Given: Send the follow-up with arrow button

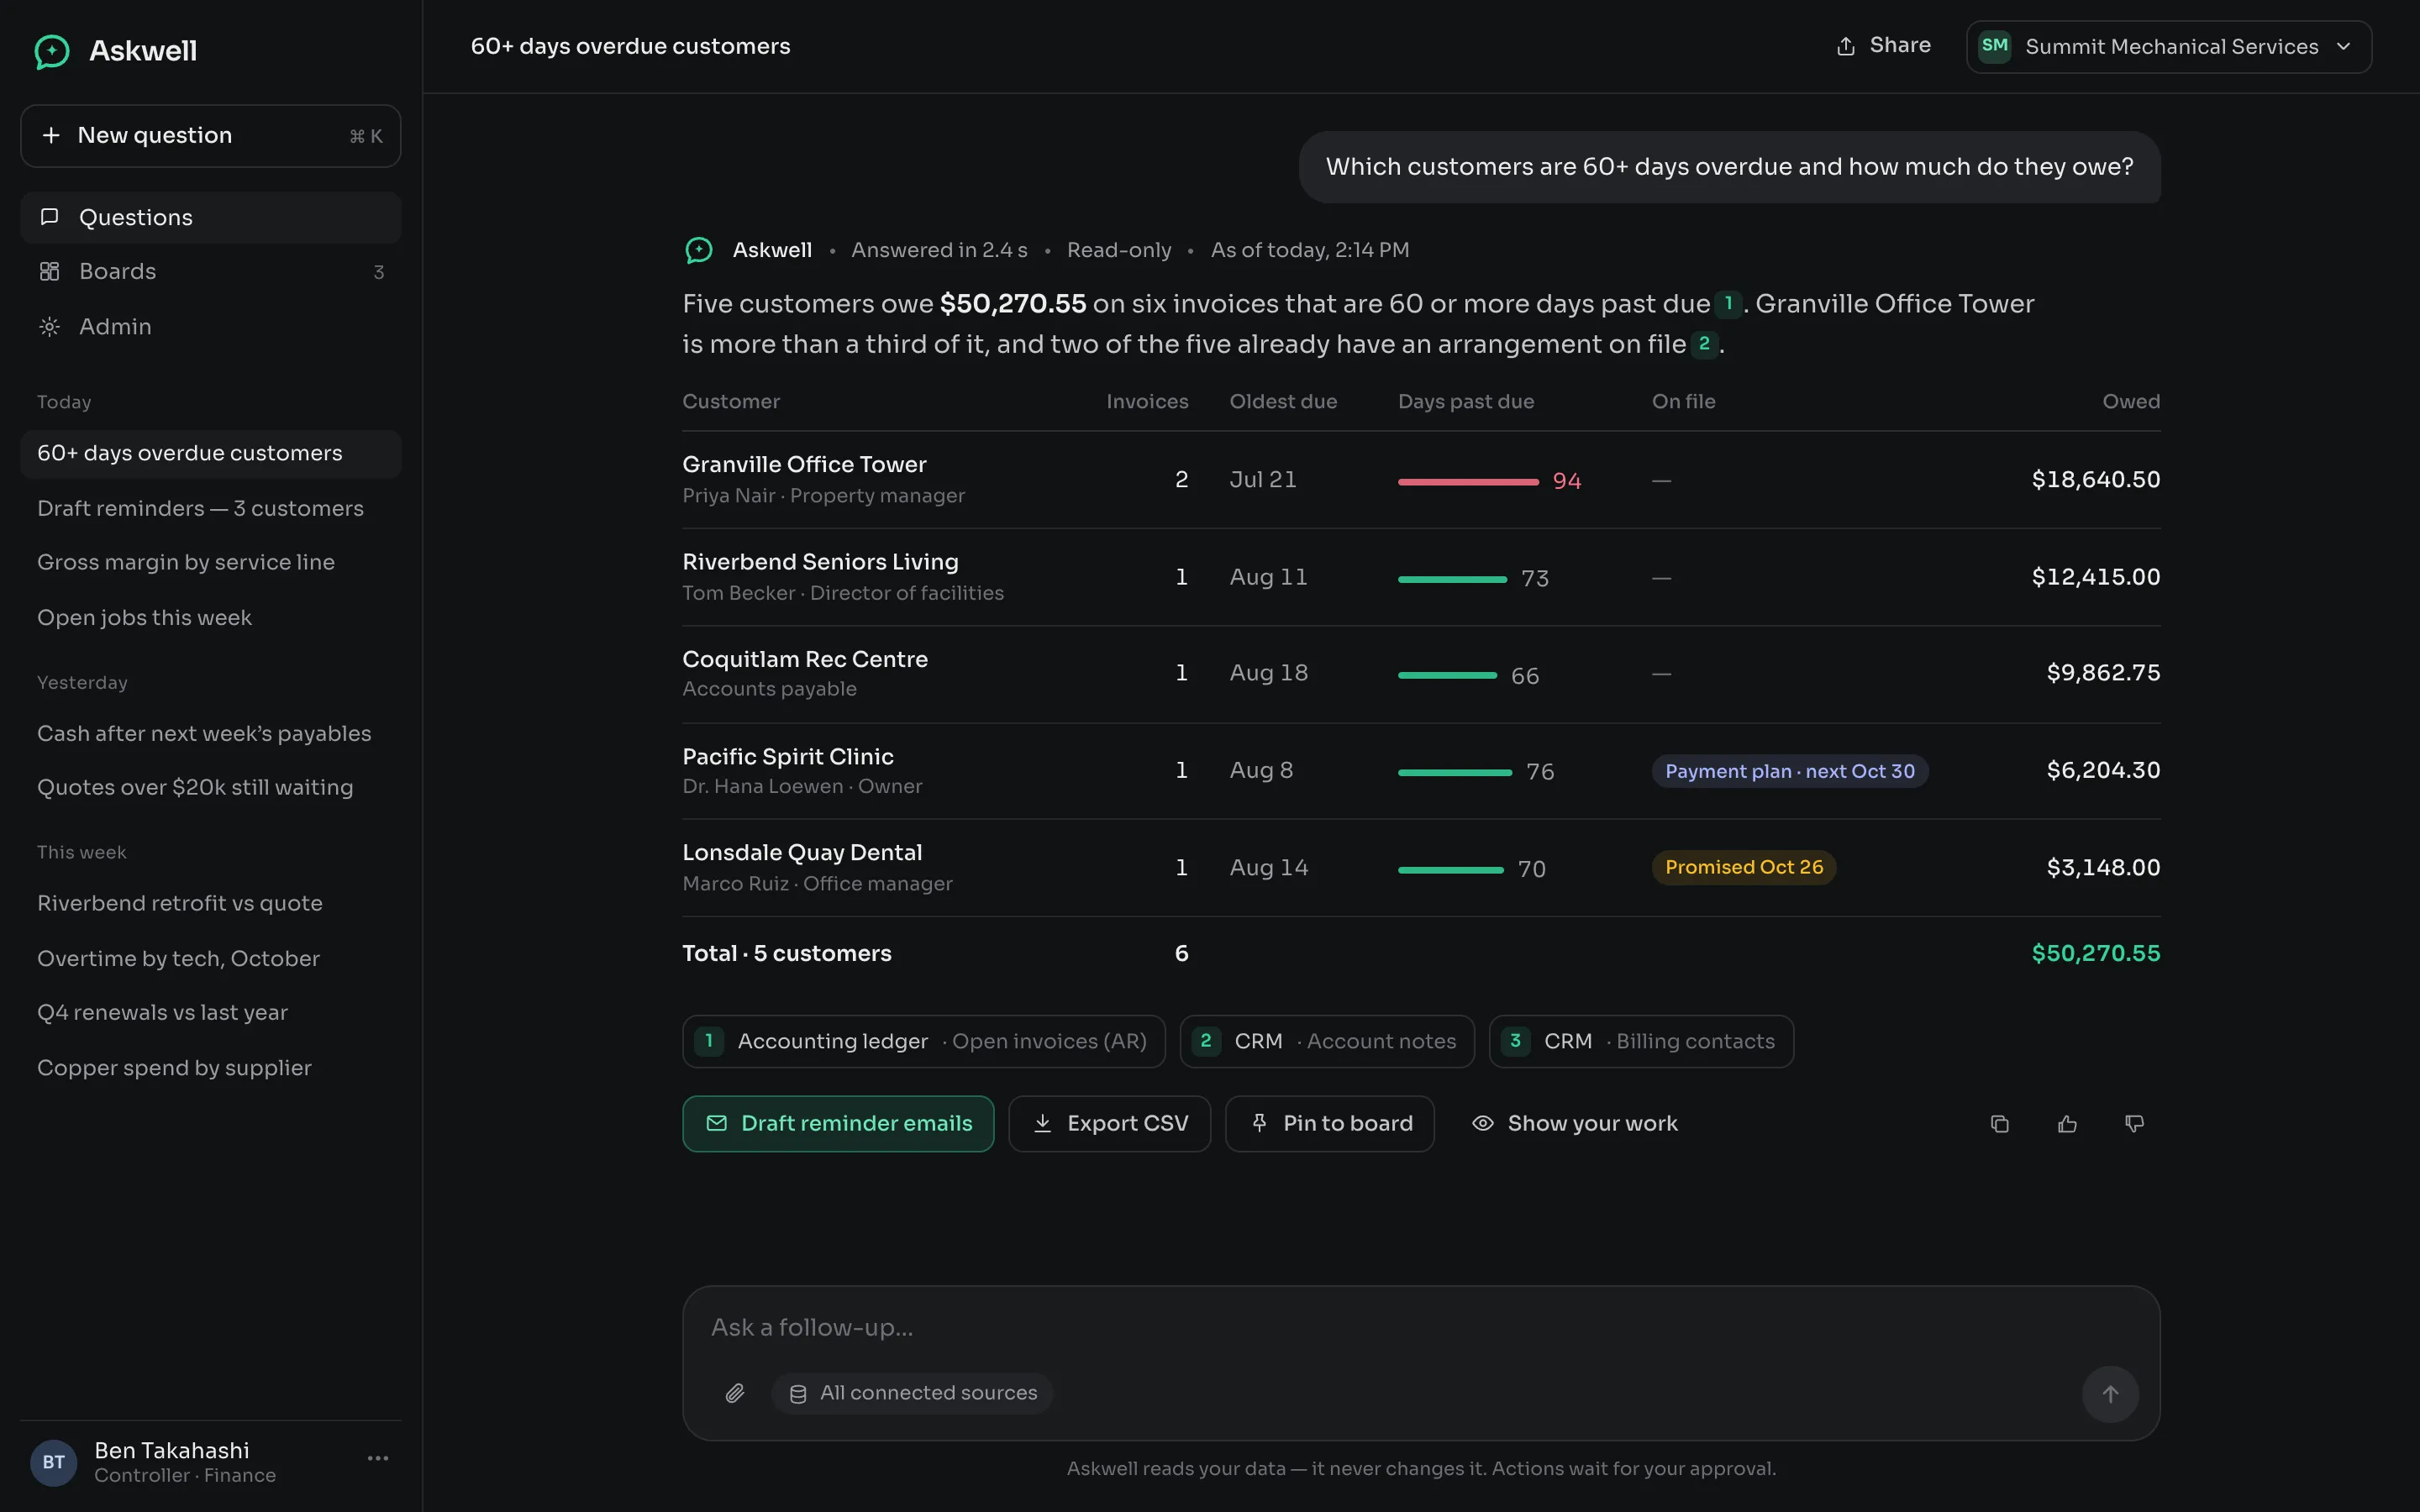Looking at the screenshot, I should (2110, 1394).
